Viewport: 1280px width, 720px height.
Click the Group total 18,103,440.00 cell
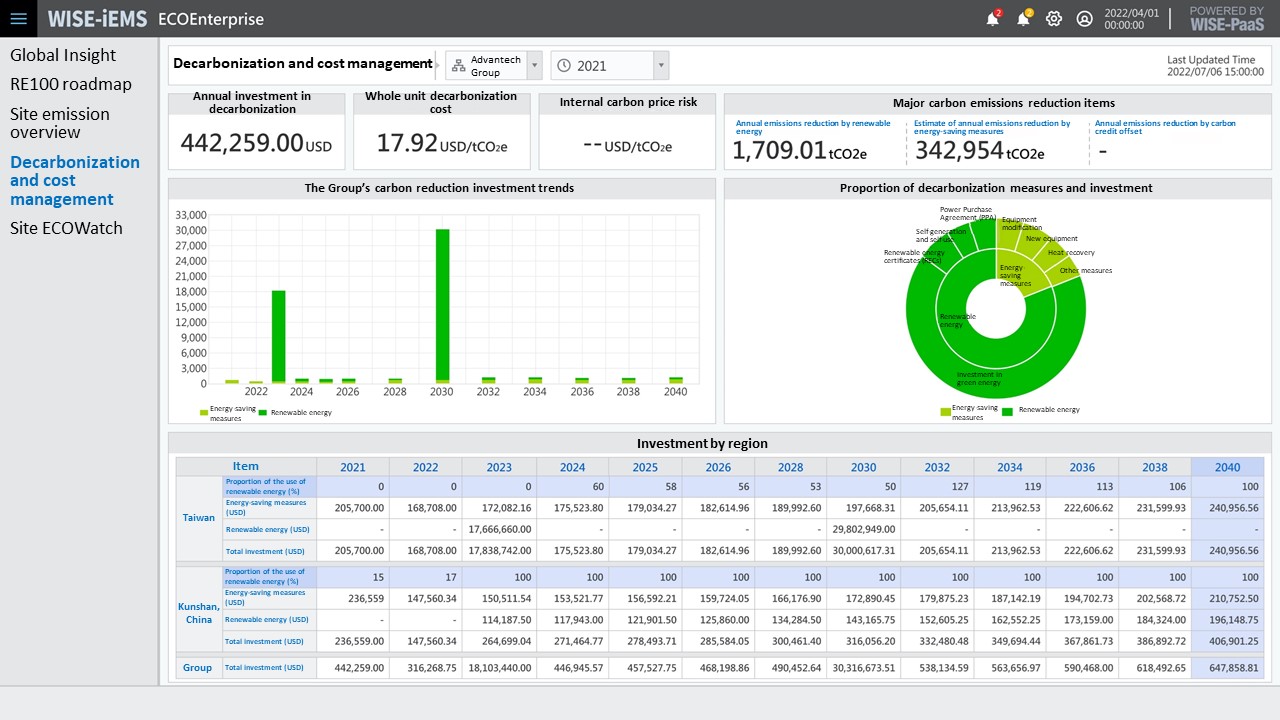click(x=499, y=668)
